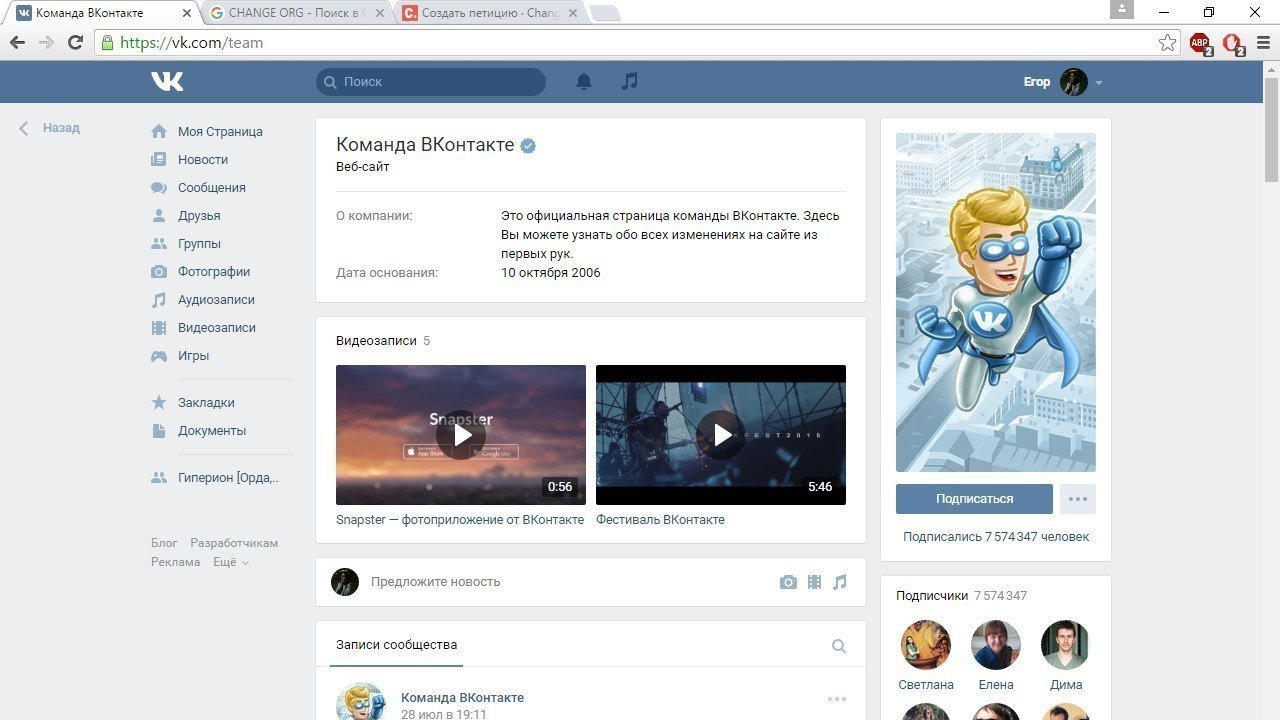Open the Snapster — фотоприложение title link

460,520
